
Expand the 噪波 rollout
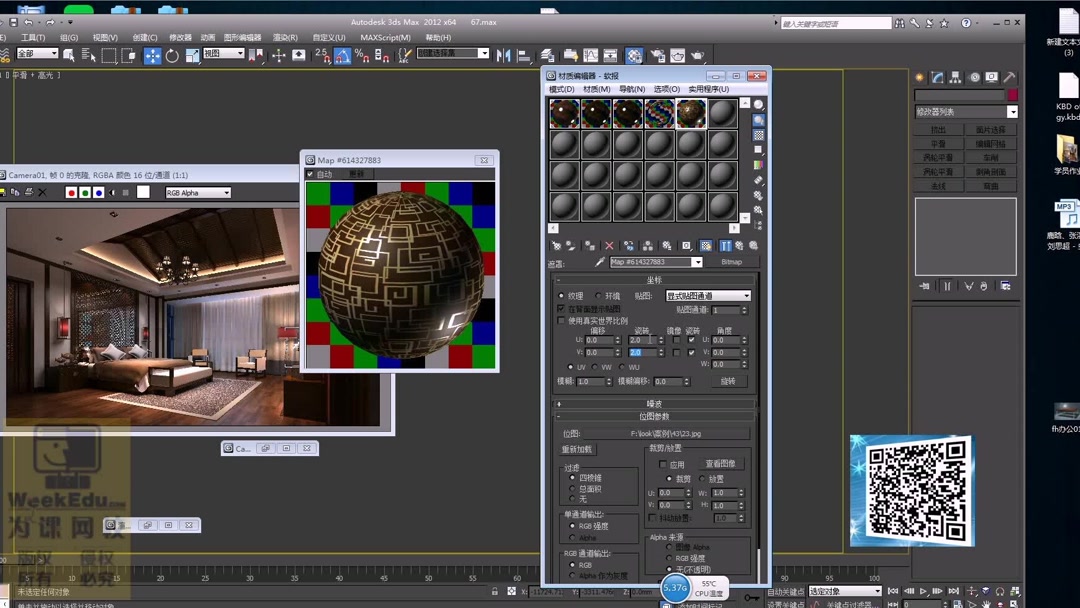click(655, 404)
